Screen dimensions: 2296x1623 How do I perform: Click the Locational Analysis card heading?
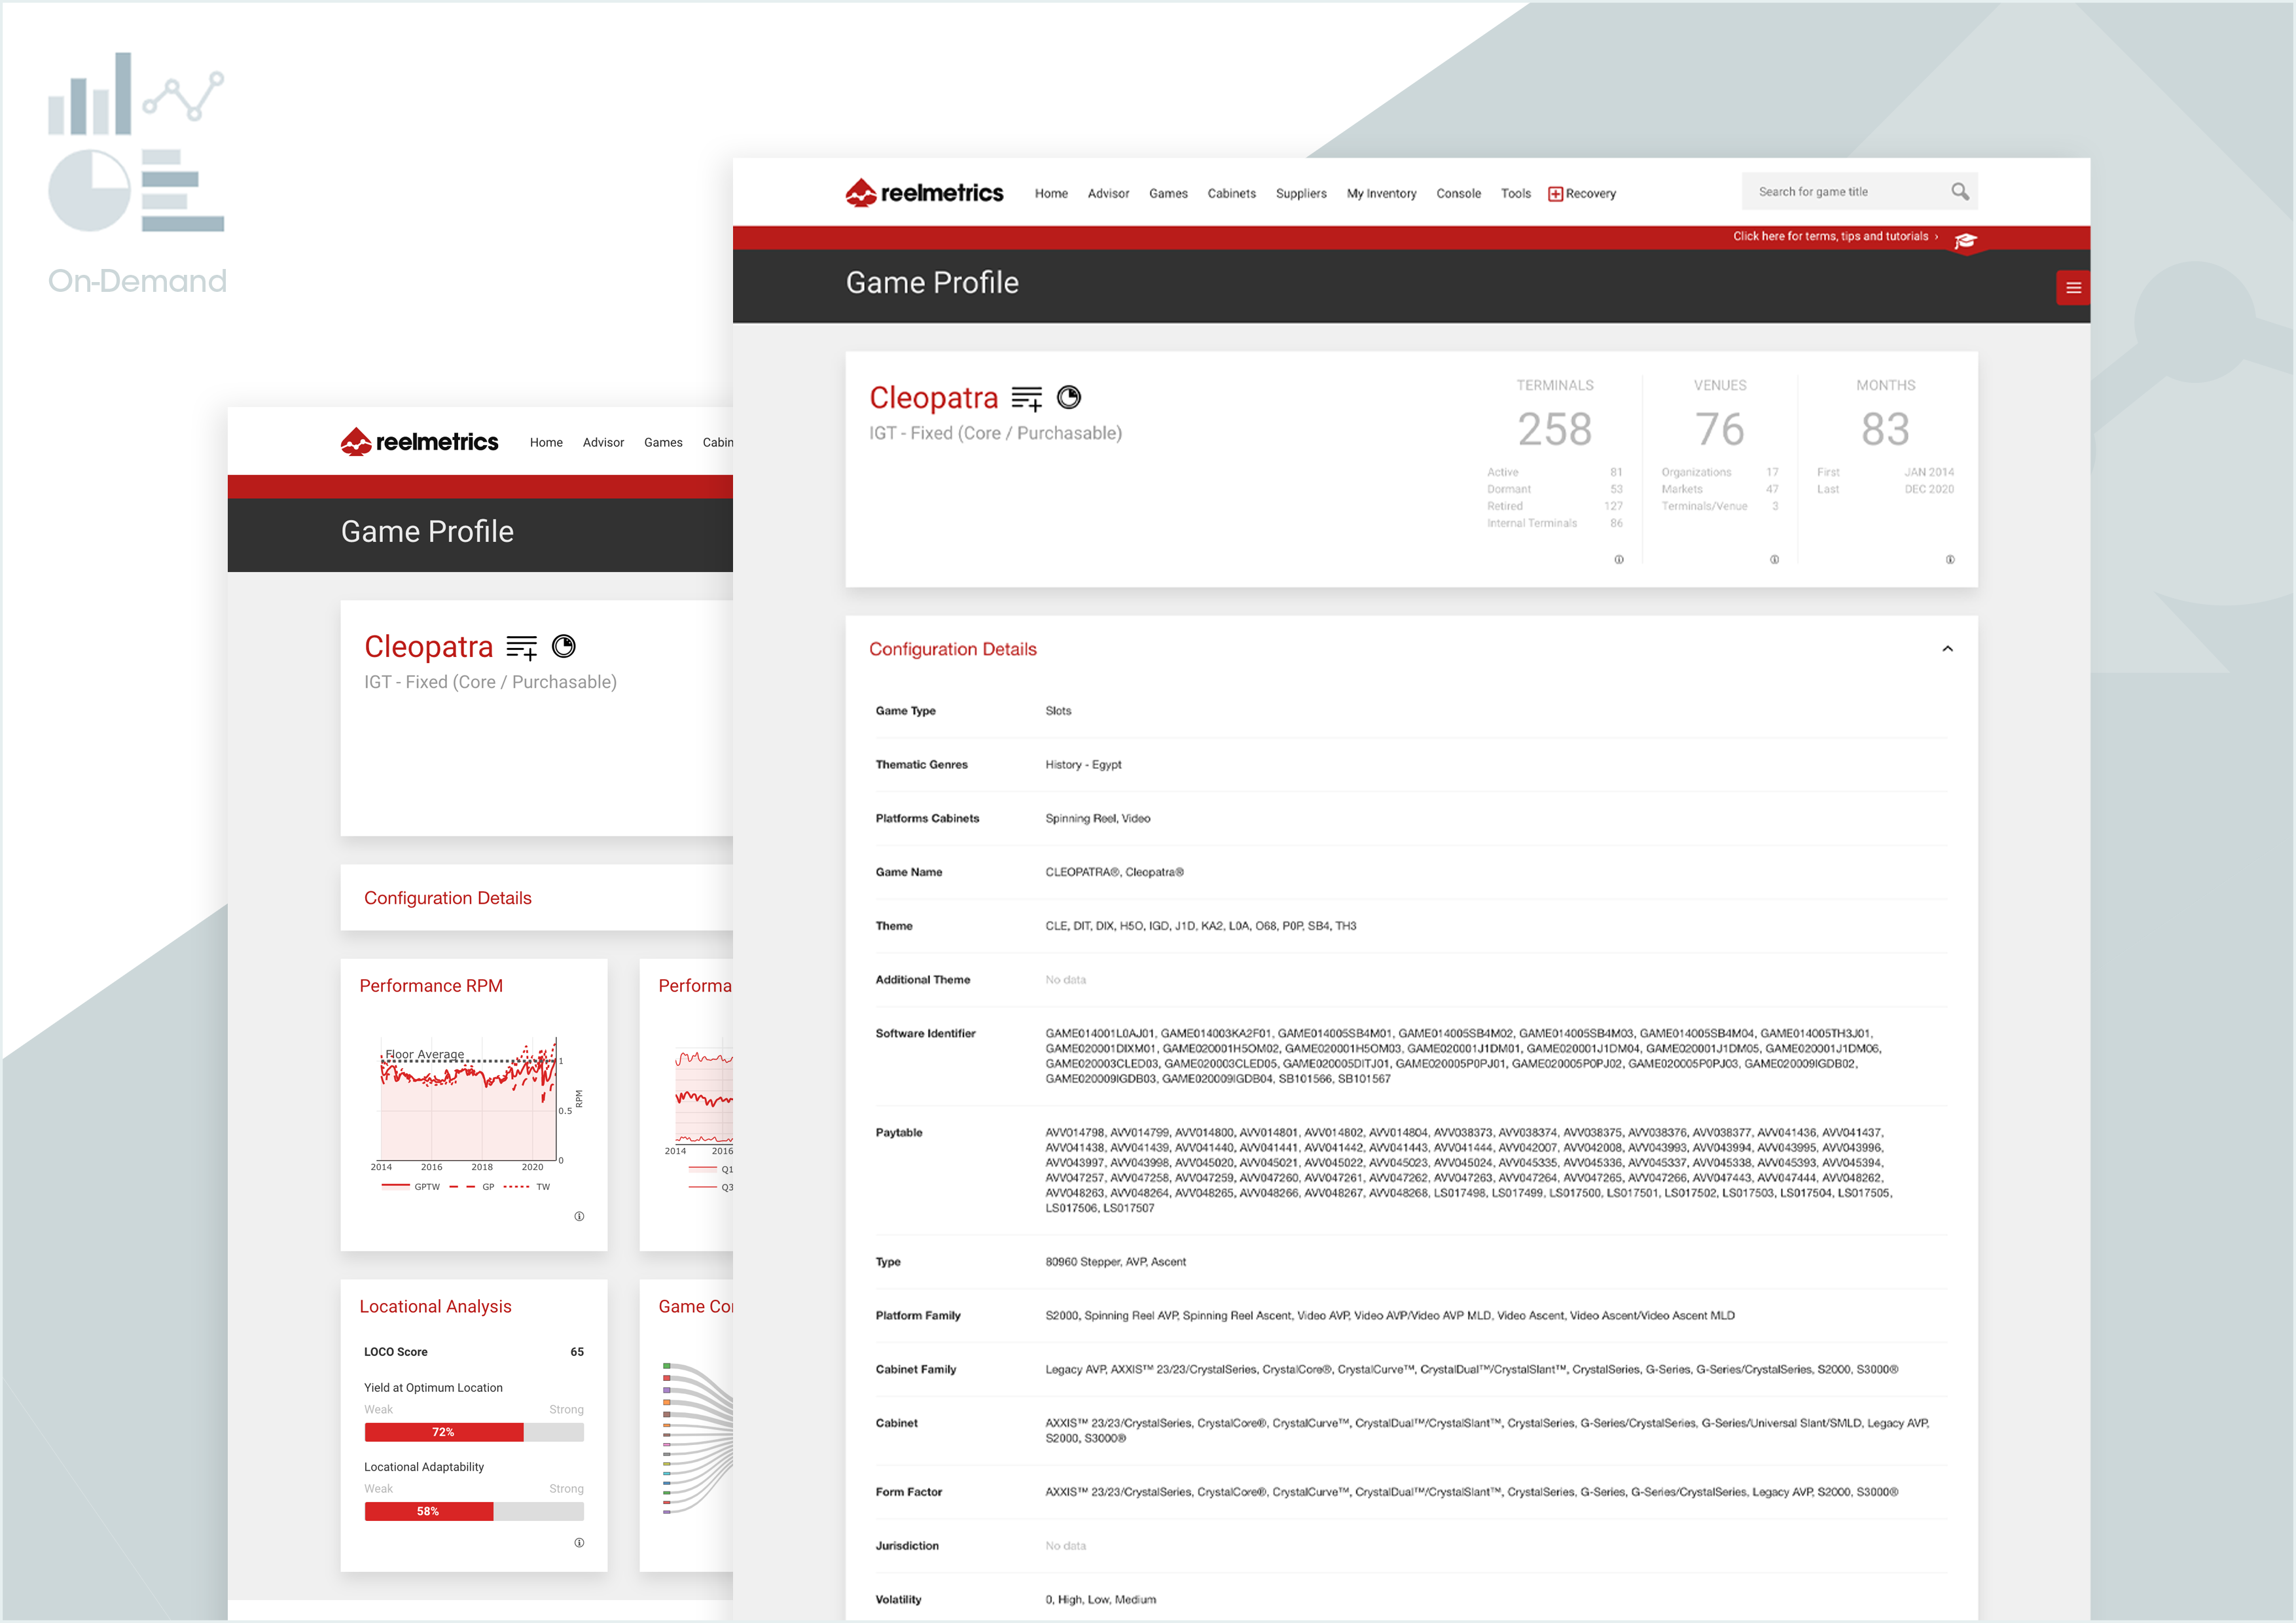click(435, 1307)
